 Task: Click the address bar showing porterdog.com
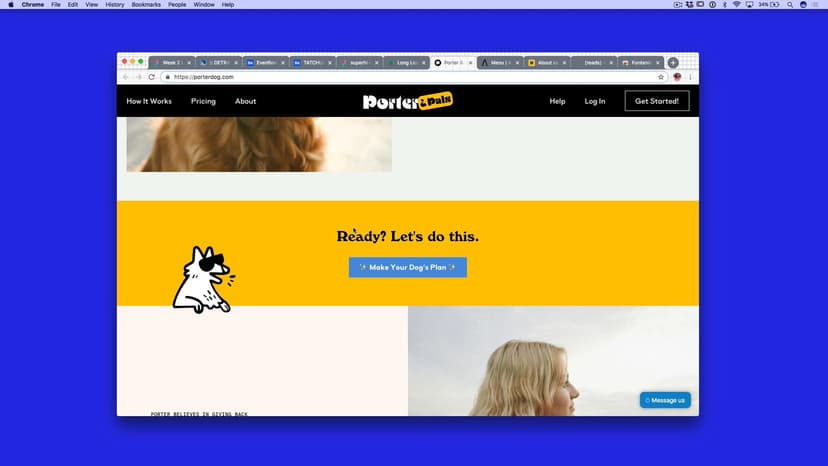pos(400,77)
